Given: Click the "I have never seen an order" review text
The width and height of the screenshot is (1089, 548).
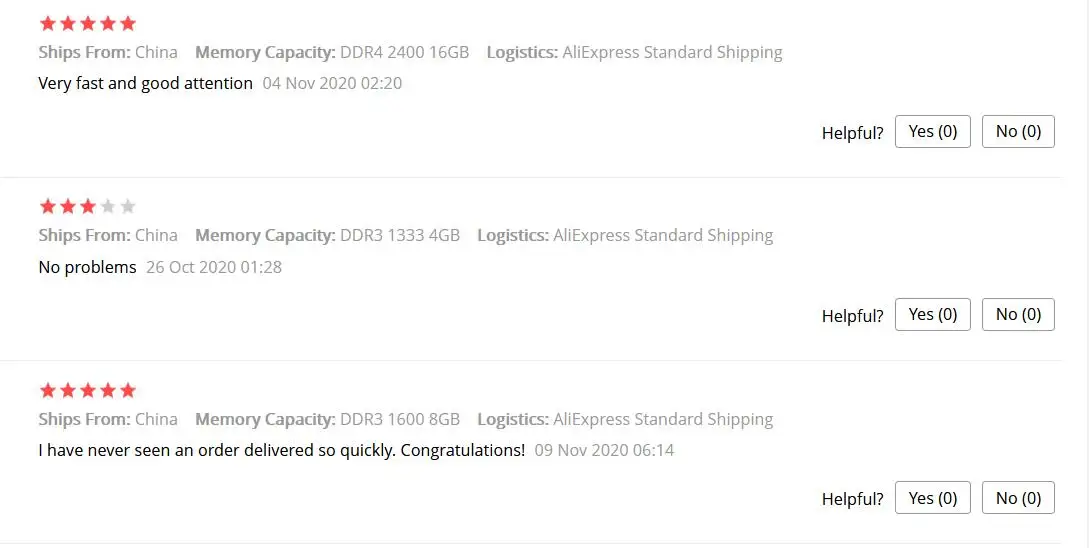Looking at the screenshot, I should click(x=281, y=450).
